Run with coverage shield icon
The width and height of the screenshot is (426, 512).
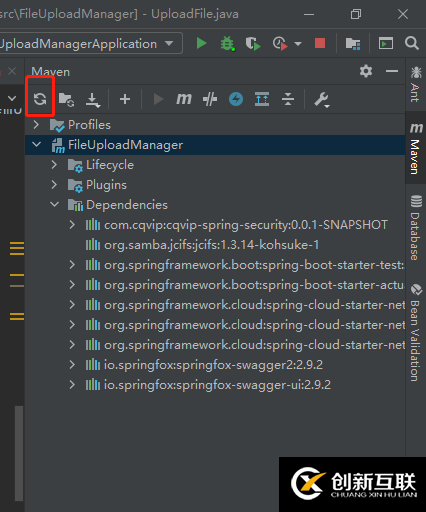(253, 44)
